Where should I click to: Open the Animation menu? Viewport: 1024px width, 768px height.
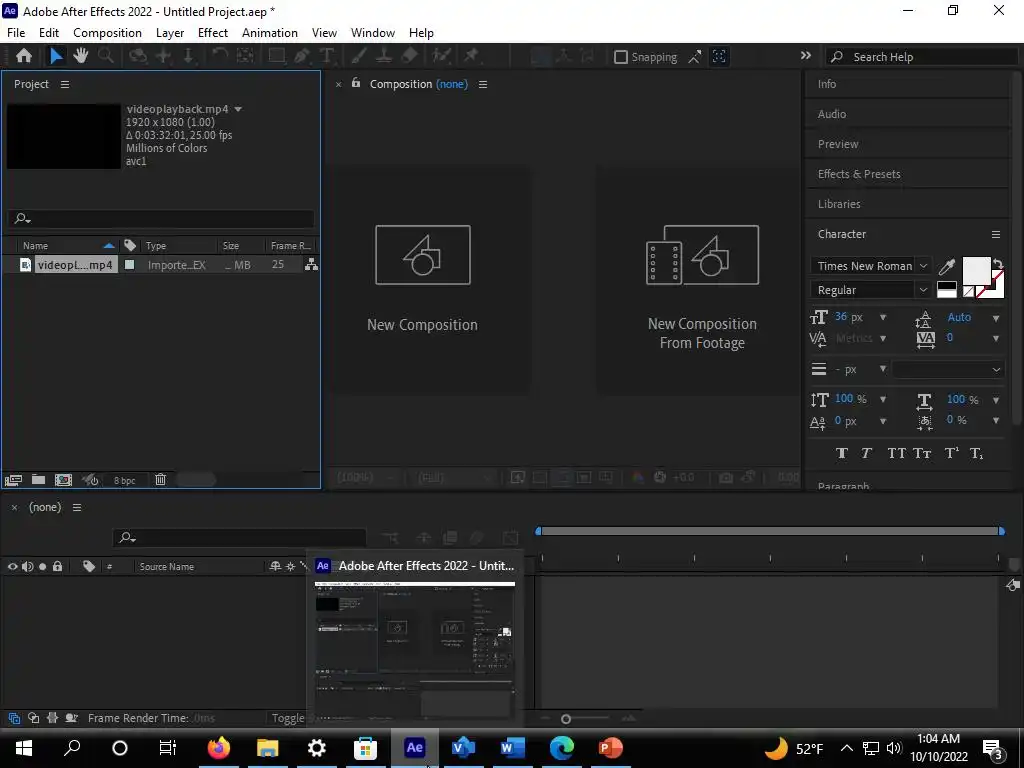click(270, 33)
